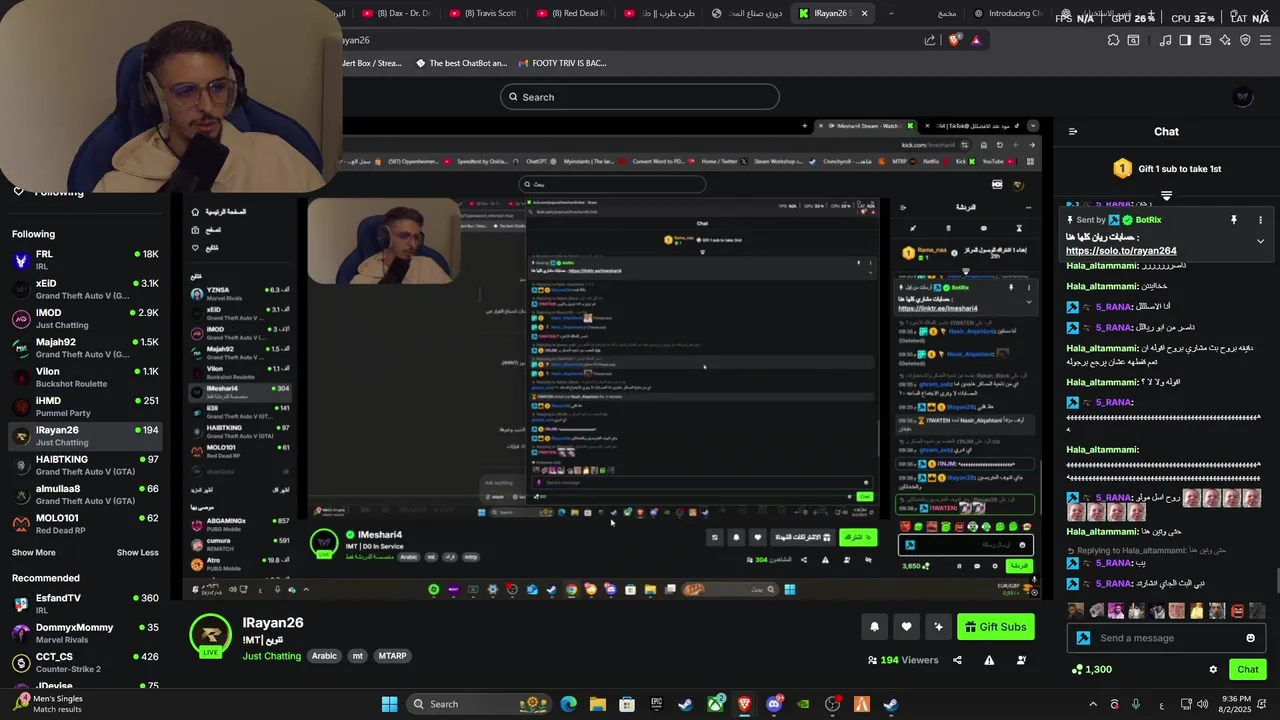Open Windows Start button

tap(389, 704)
